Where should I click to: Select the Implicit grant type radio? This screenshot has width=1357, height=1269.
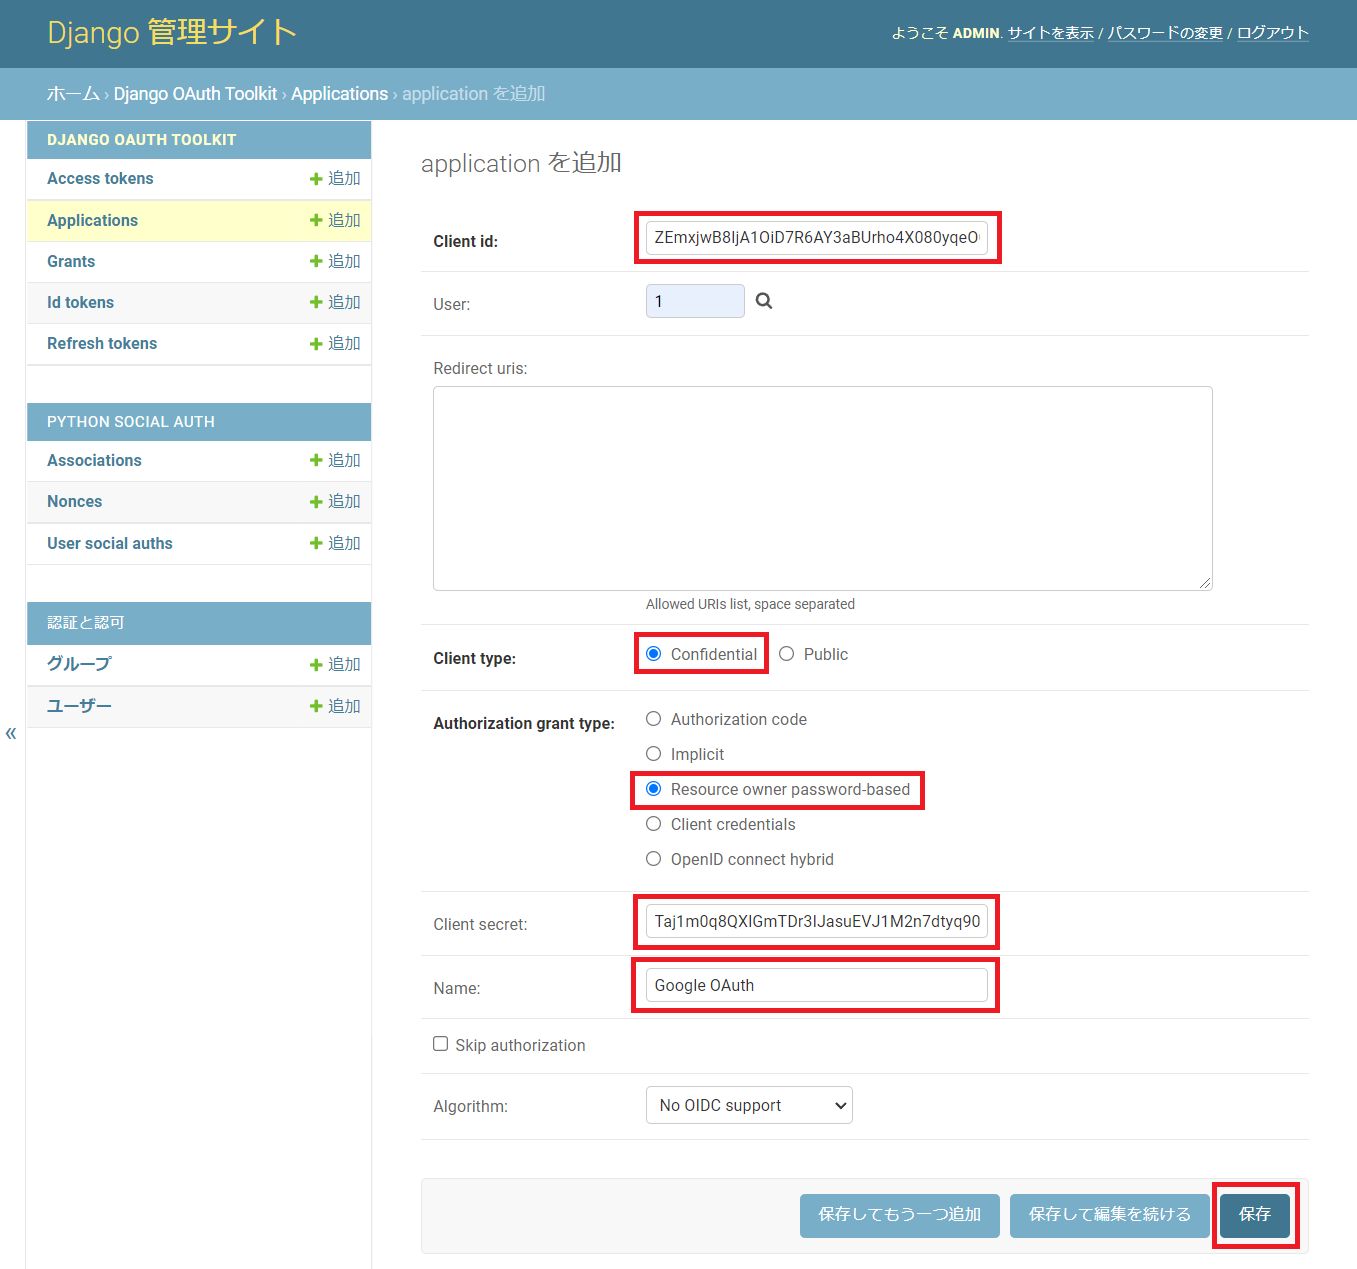coord(653,753)
